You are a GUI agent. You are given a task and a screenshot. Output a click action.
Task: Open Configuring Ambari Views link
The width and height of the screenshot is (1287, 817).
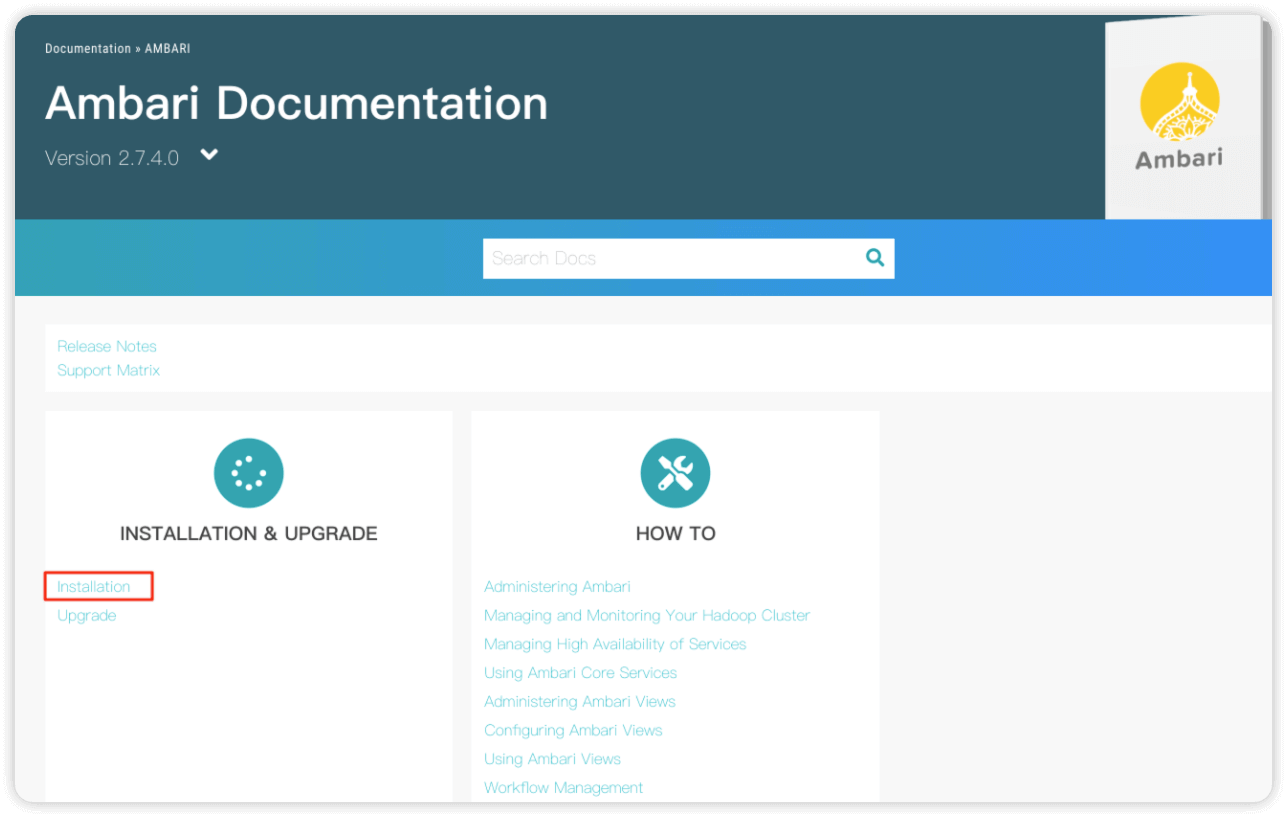tap(573, 730)
